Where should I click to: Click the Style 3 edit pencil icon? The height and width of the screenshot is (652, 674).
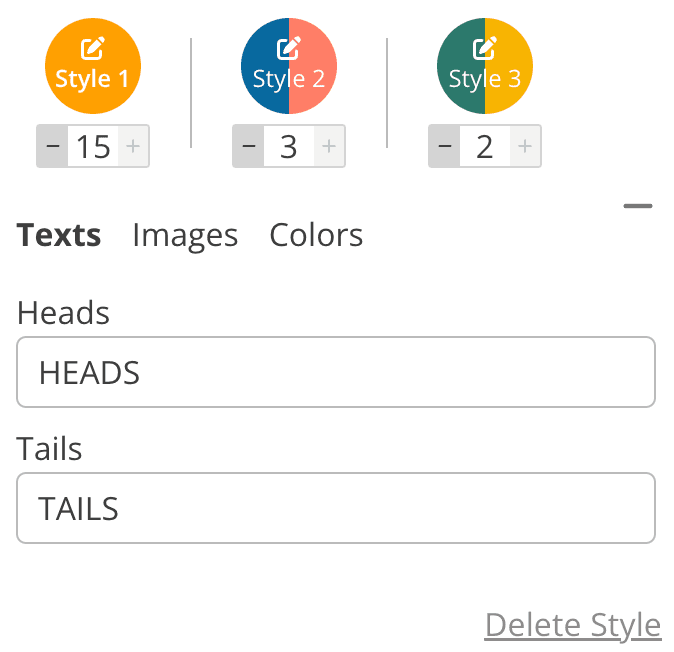pyautogui.click(x=485, y=46)
